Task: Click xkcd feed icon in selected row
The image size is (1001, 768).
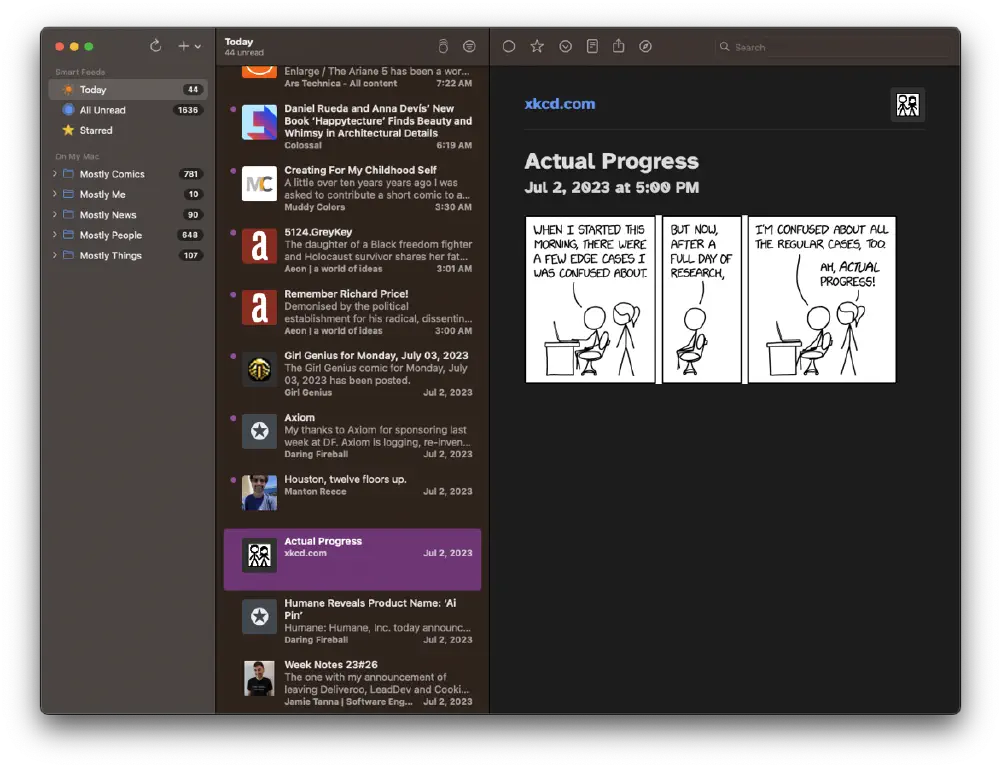Action: click(x=259, y=555)
